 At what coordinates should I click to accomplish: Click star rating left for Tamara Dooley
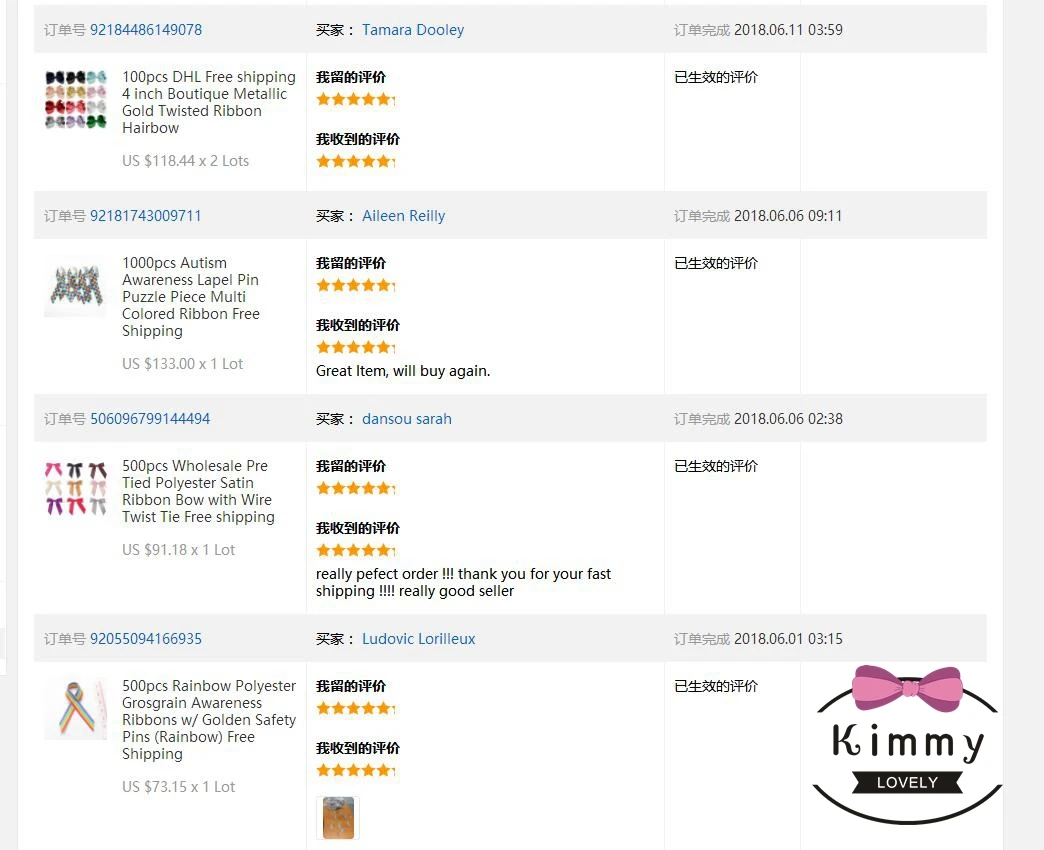coord(355,99)
